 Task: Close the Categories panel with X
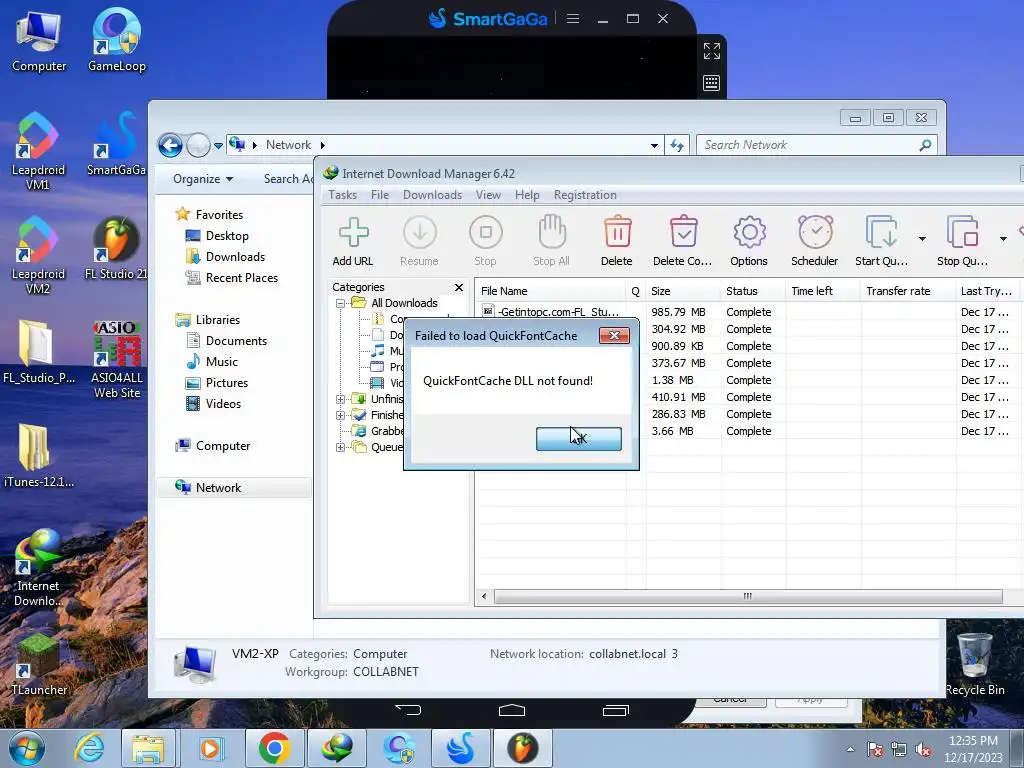coord(459,287)
